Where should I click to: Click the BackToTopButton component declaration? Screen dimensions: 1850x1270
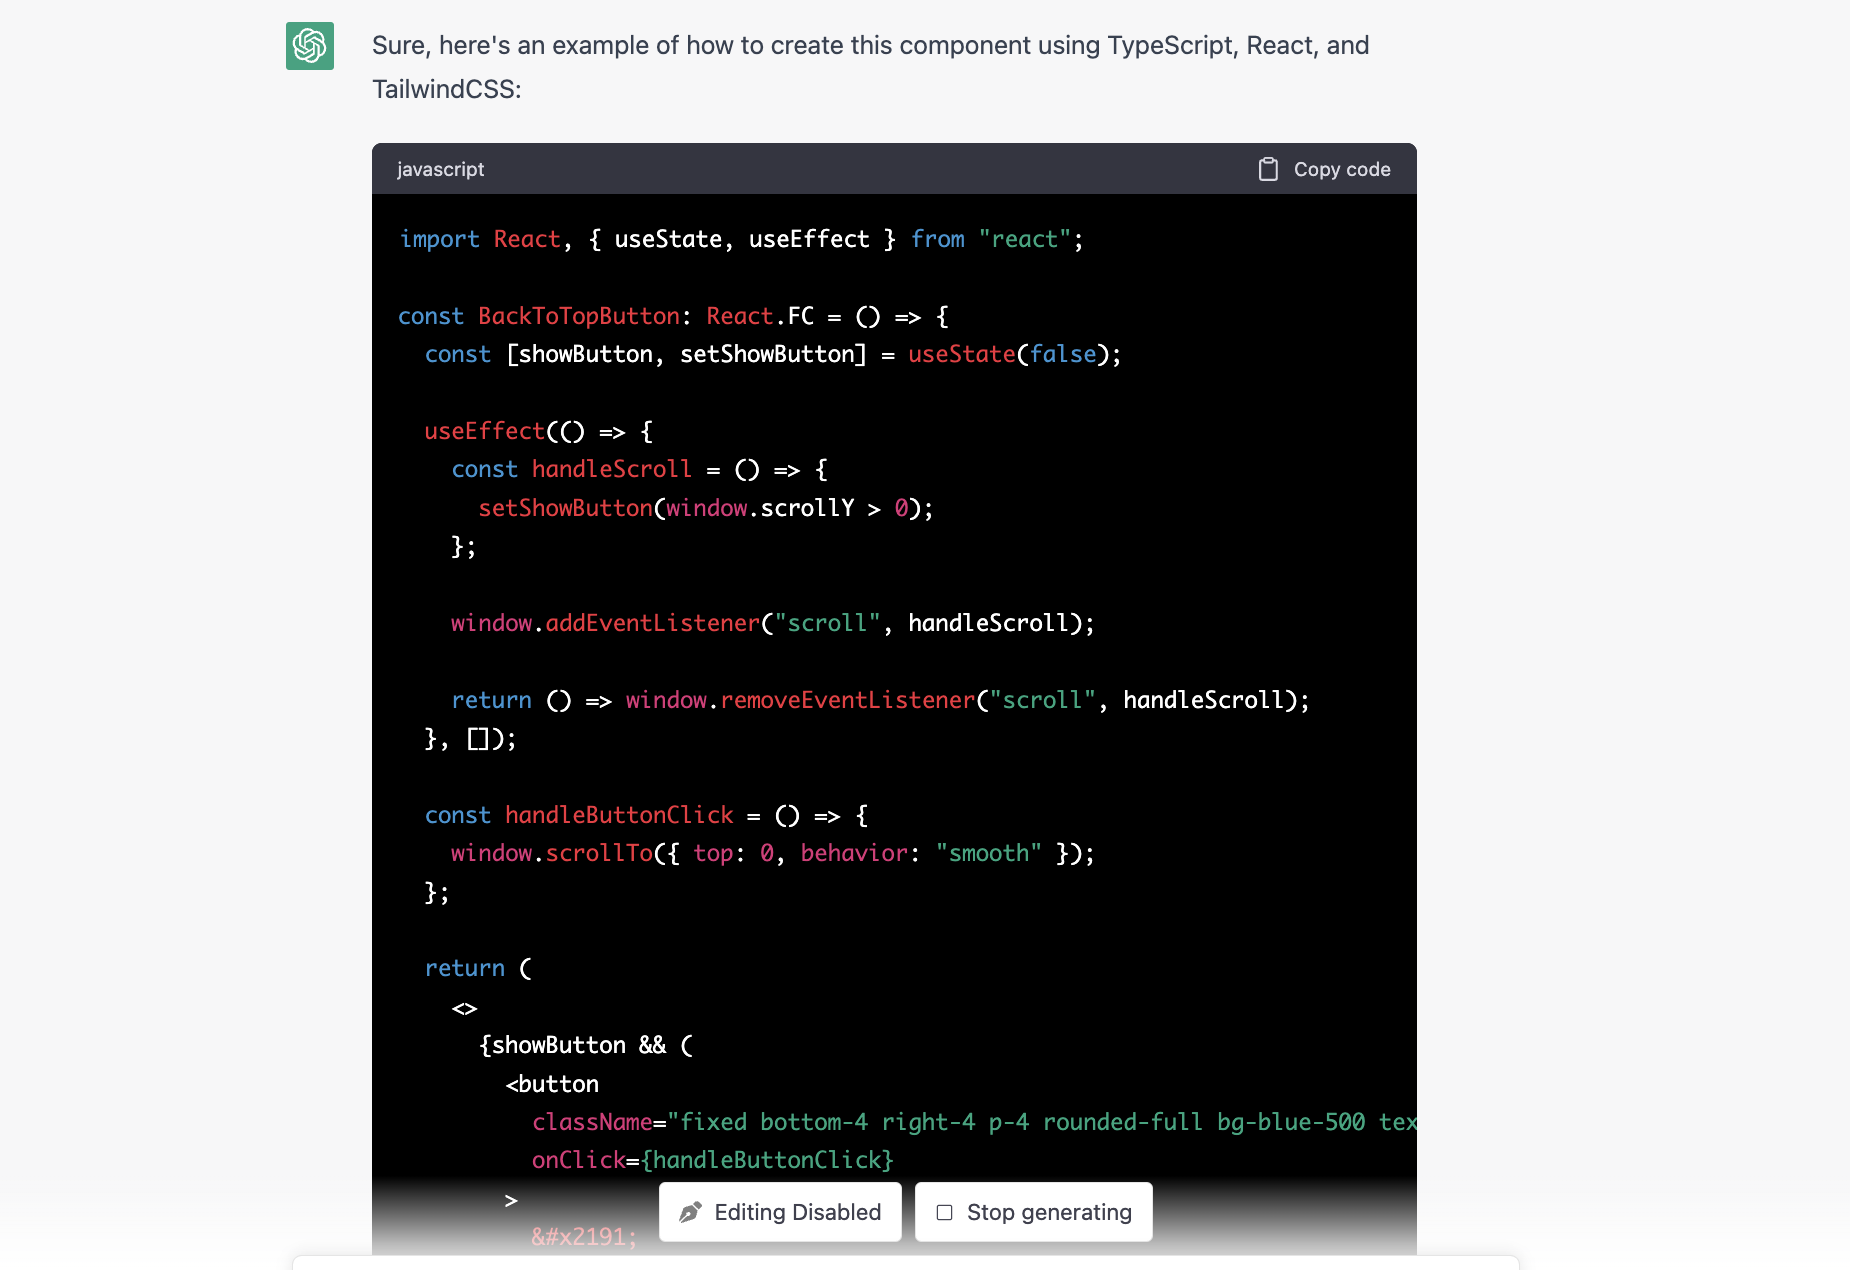[674, 316]
